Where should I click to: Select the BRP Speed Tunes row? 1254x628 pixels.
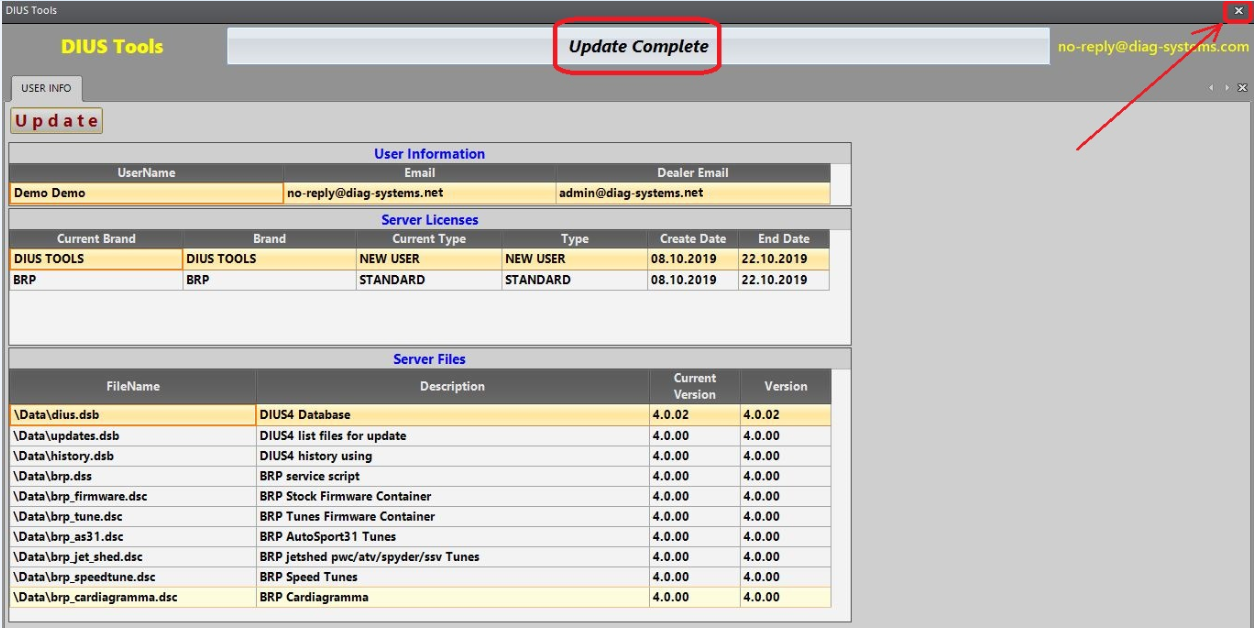click(452, 577)
